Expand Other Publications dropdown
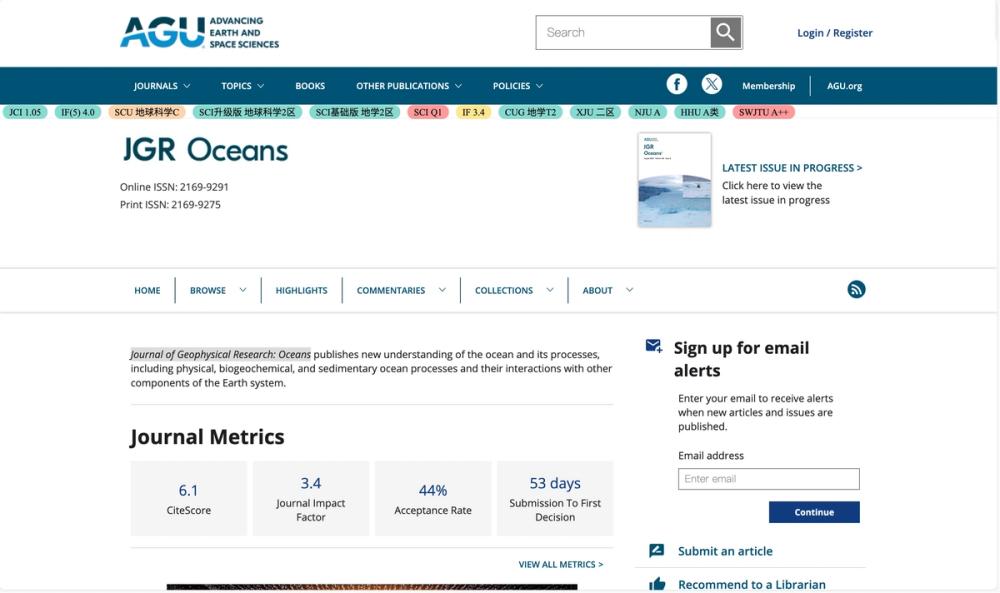Image resolution: width=1000 pixels, height=593 pixels. 409,85
